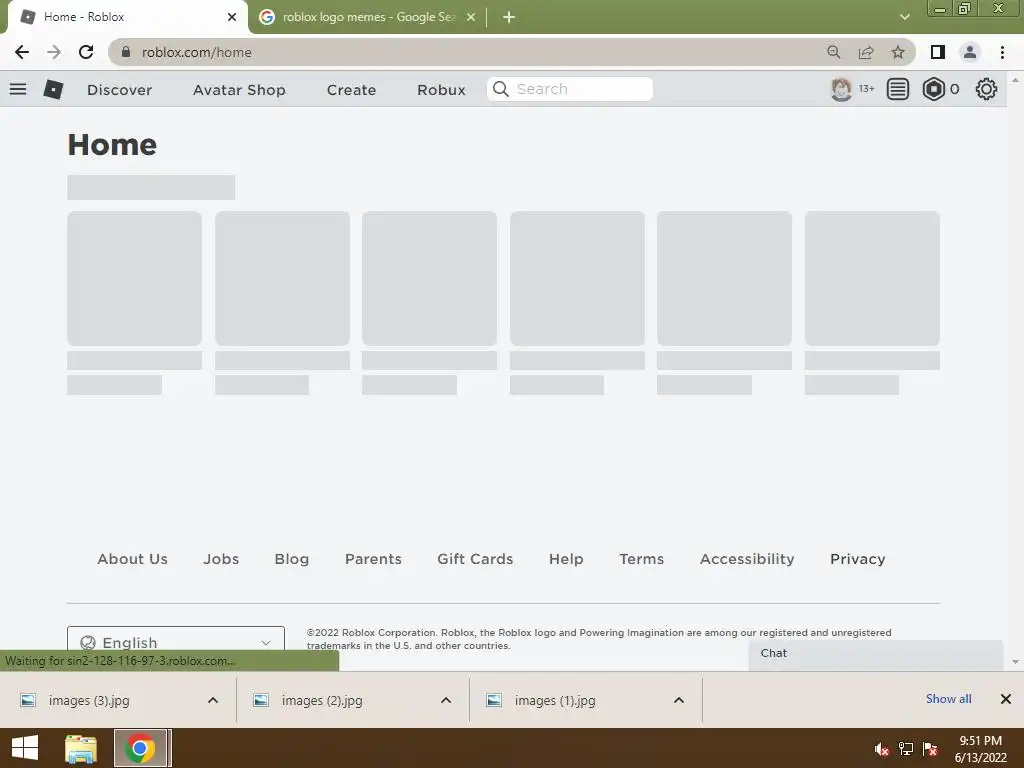This screenshot has width=1024, height=768.
Task: Click the 13+ age label
Action: (866, 89)
